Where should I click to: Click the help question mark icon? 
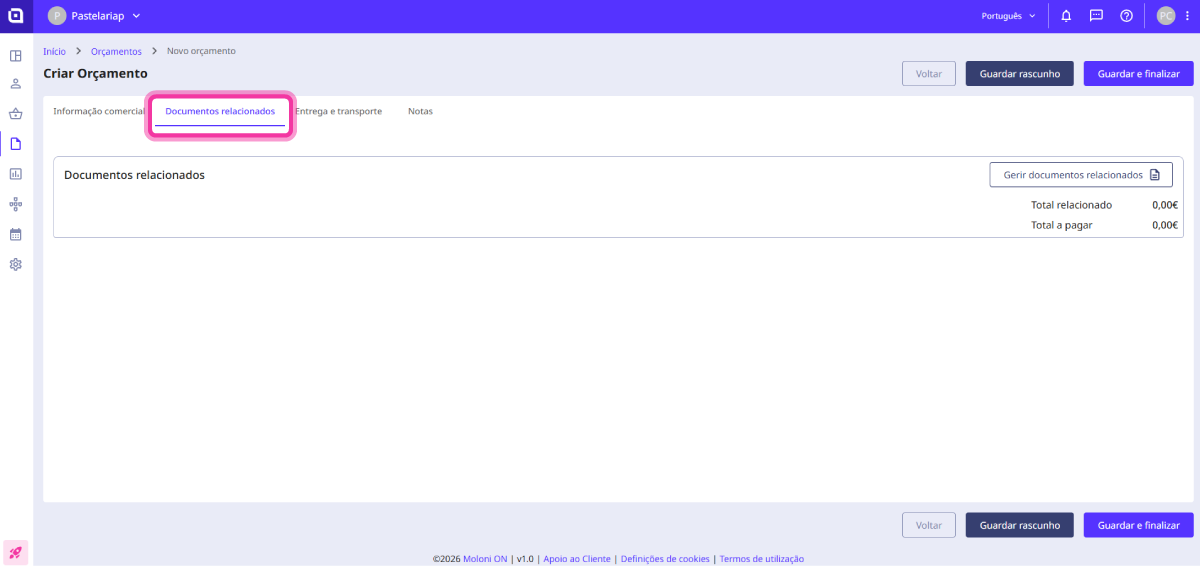[1126, 16]
